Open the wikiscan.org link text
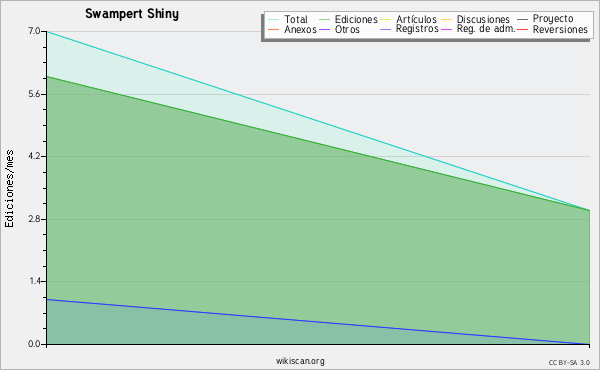This screenshot has width=600, height=370. [300, 361]
